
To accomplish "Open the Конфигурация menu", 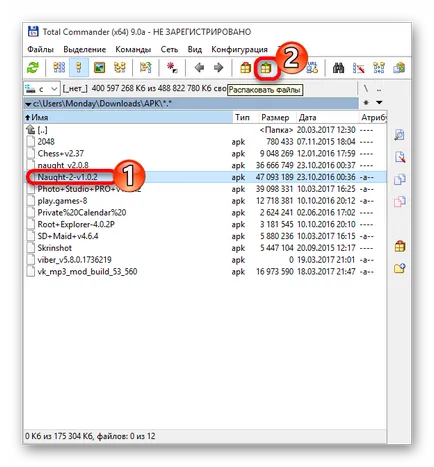I will coord(239,50).
